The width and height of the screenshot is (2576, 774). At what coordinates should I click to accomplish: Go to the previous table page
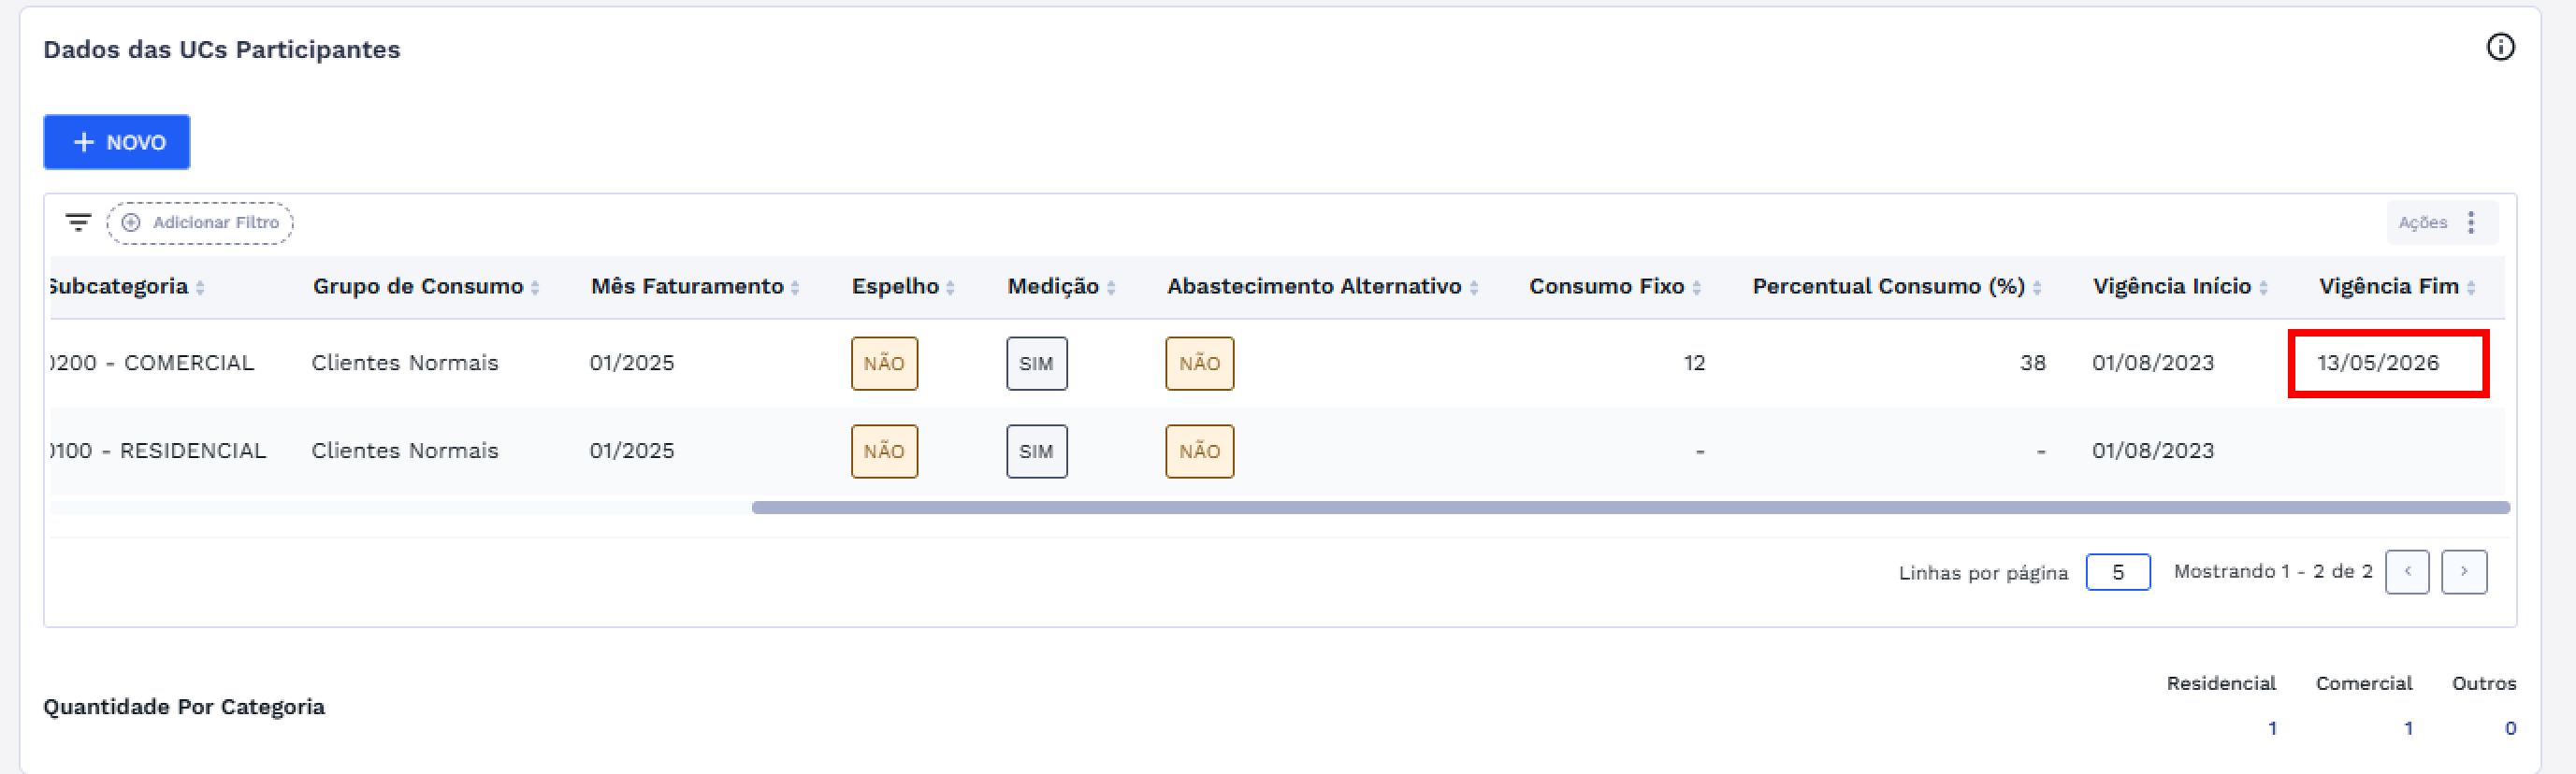pos(2407,572)
